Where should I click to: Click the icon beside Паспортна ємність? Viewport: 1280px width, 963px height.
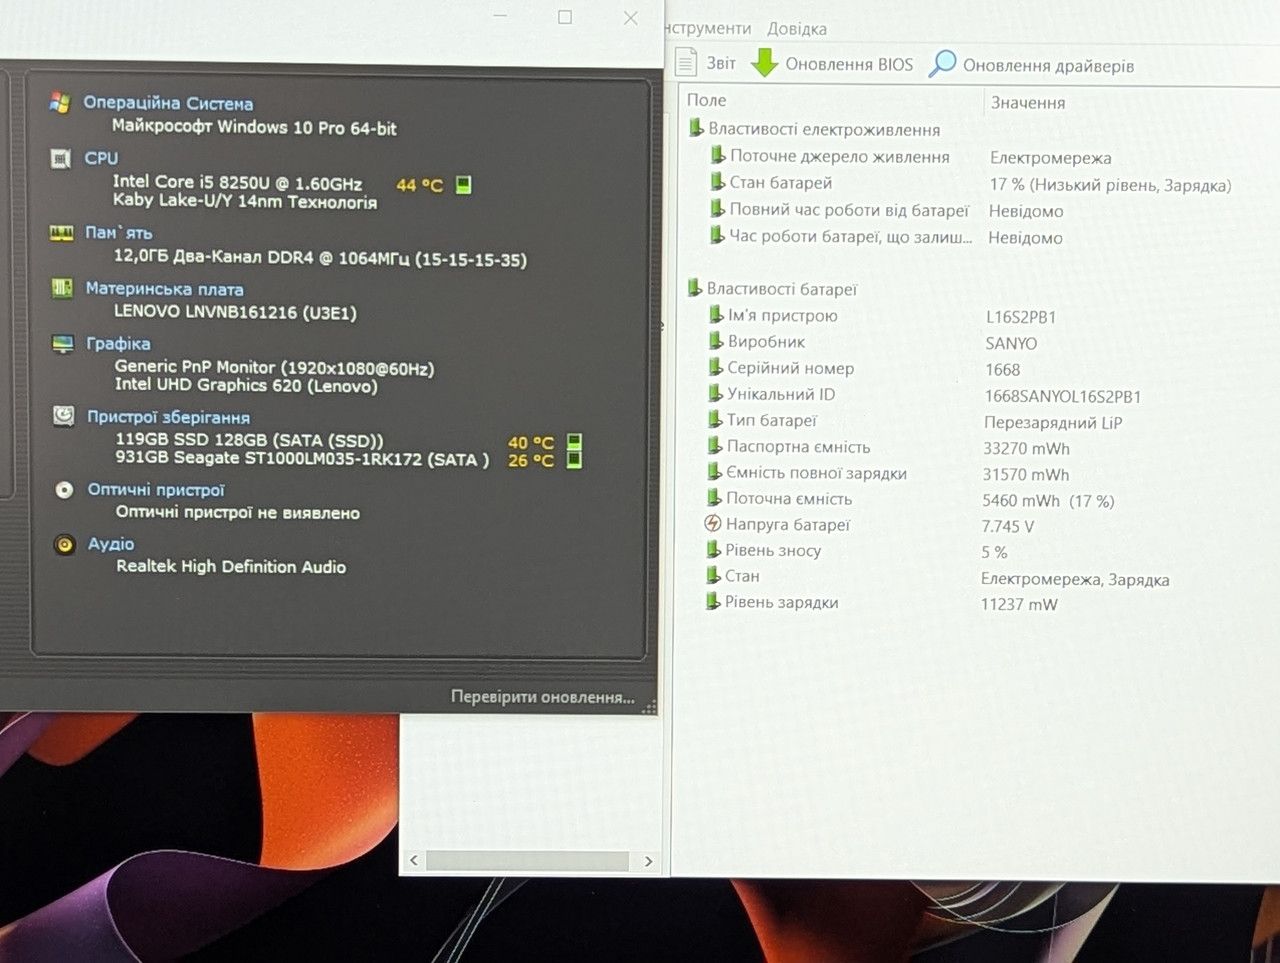715,446
